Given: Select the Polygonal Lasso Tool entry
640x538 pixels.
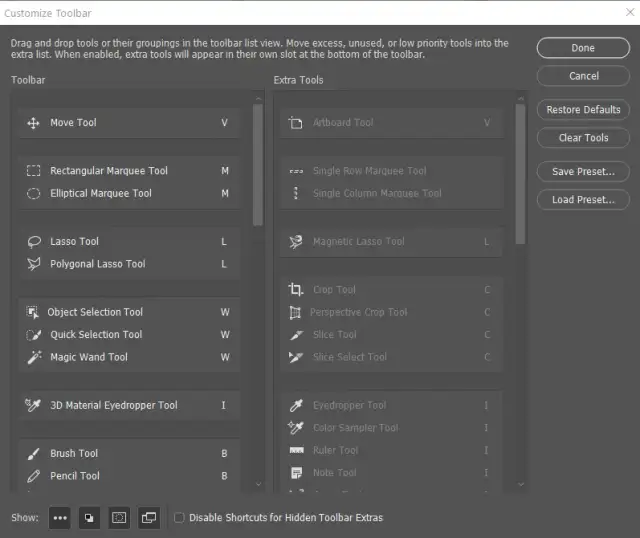Looking at the screenshot, I should tap(98, 264).
